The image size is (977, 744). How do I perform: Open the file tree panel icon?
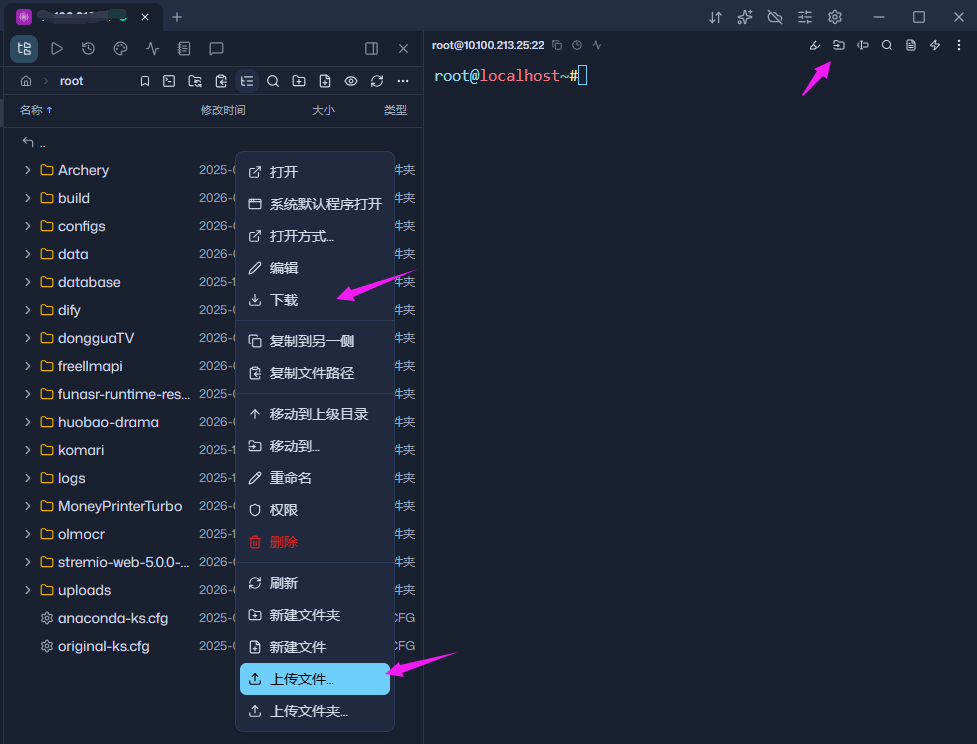pos(24,49)
